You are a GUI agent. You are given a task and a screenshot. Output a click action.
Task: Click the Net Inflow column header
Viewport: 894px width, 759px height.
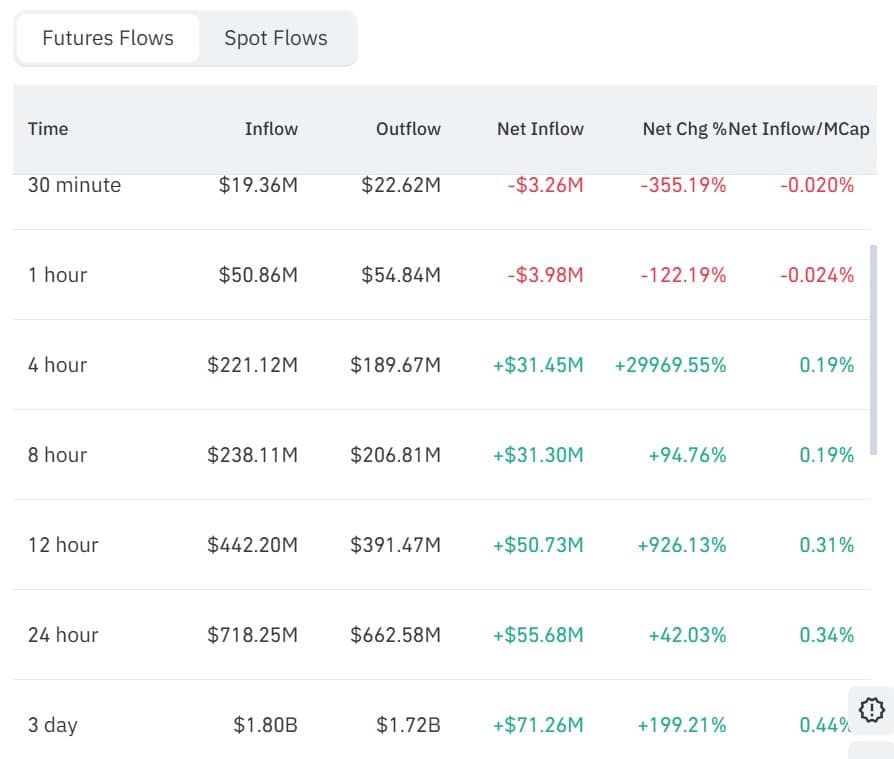(540, 128)
